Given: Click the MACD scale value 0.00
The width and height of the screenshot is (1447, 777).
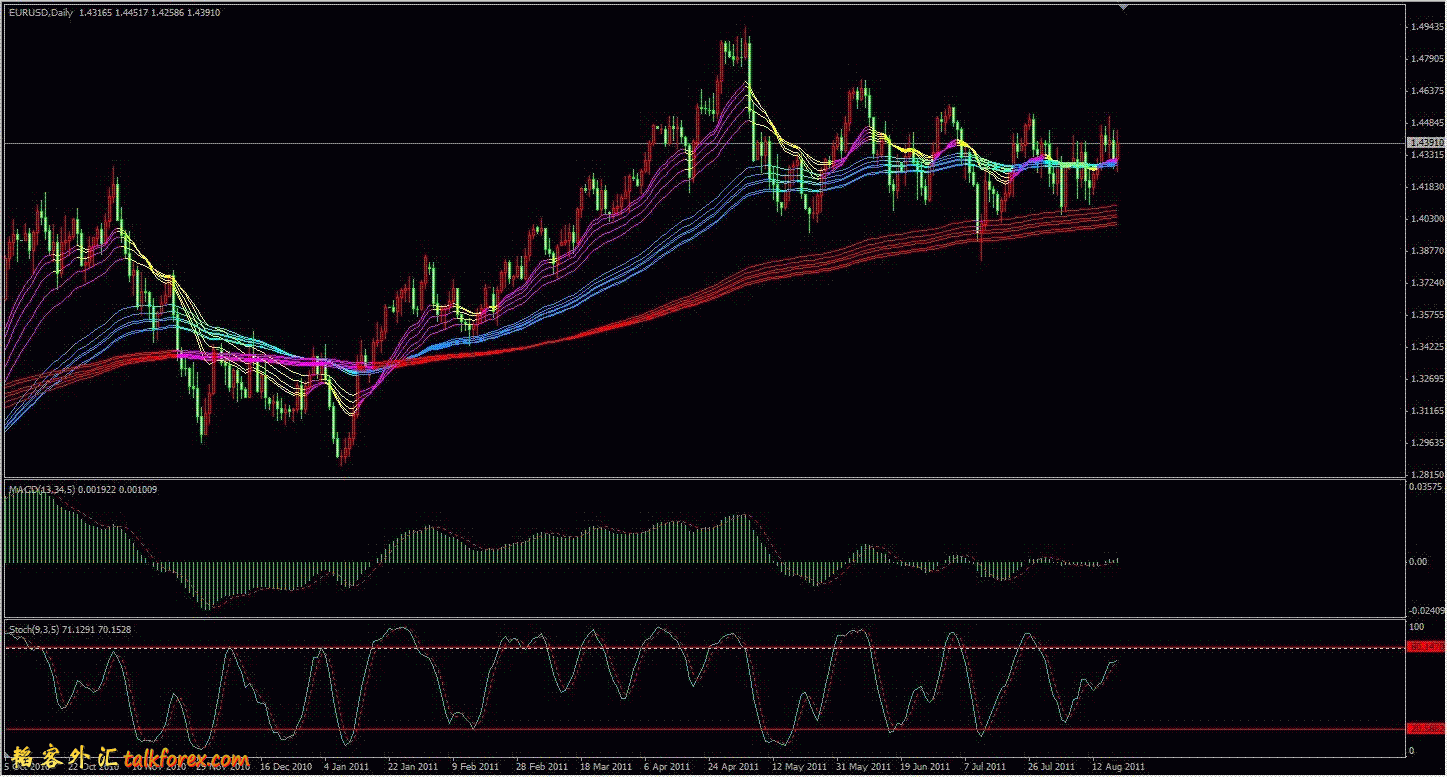Looking at the screenshot, I should [1418, 561].
